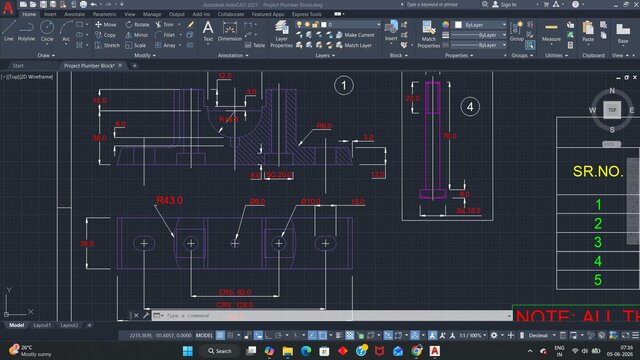This screenshot has height=360, width=640.
Task: Click the Move tool
Action: point(106,24)
